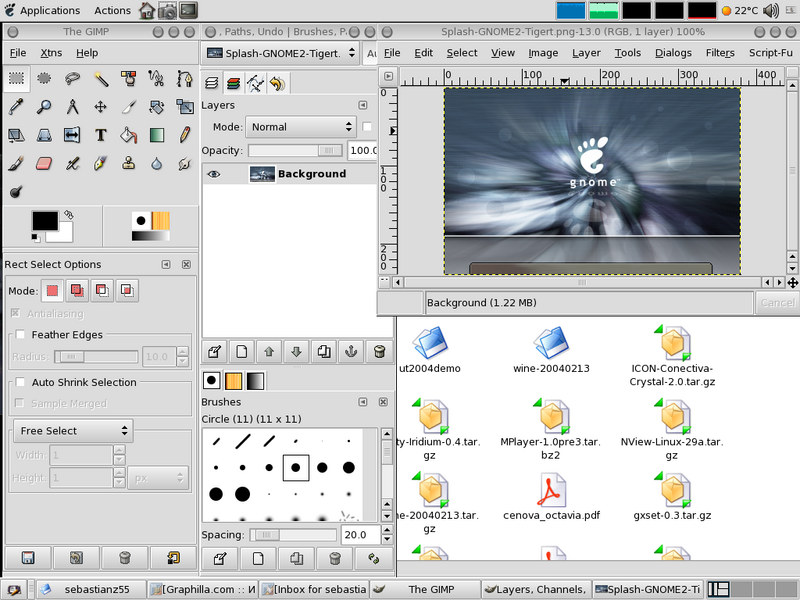This screenshot has width=800, height=600.
Task: Select the Text tool
Action: click(x=101, y=135)
